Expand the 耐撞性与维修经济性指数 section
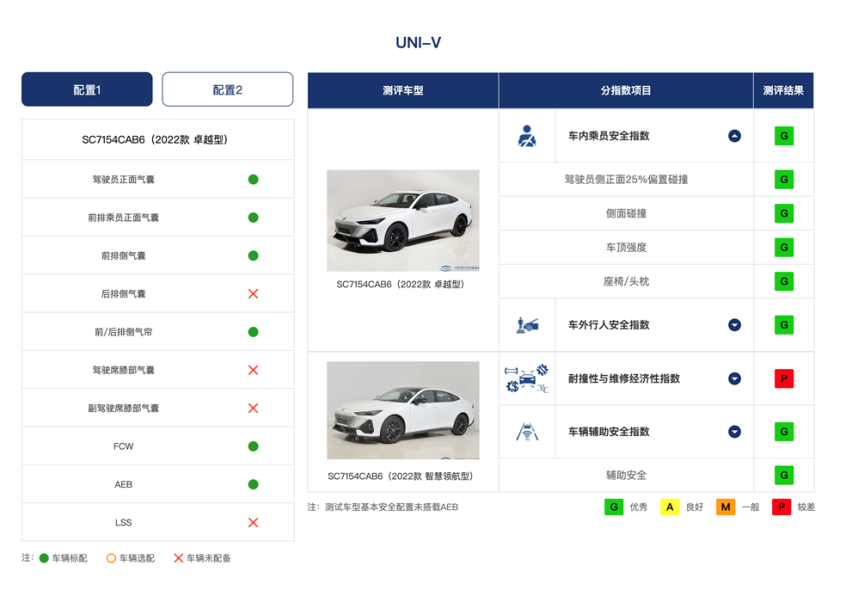This screenshot has width=852, height=590. tap(735, 379)
